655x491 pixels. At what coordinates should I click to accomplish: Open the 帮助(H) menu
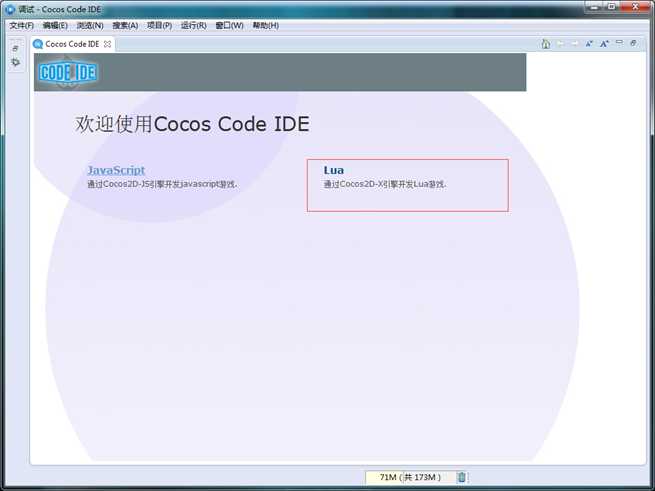click(265, 25)
